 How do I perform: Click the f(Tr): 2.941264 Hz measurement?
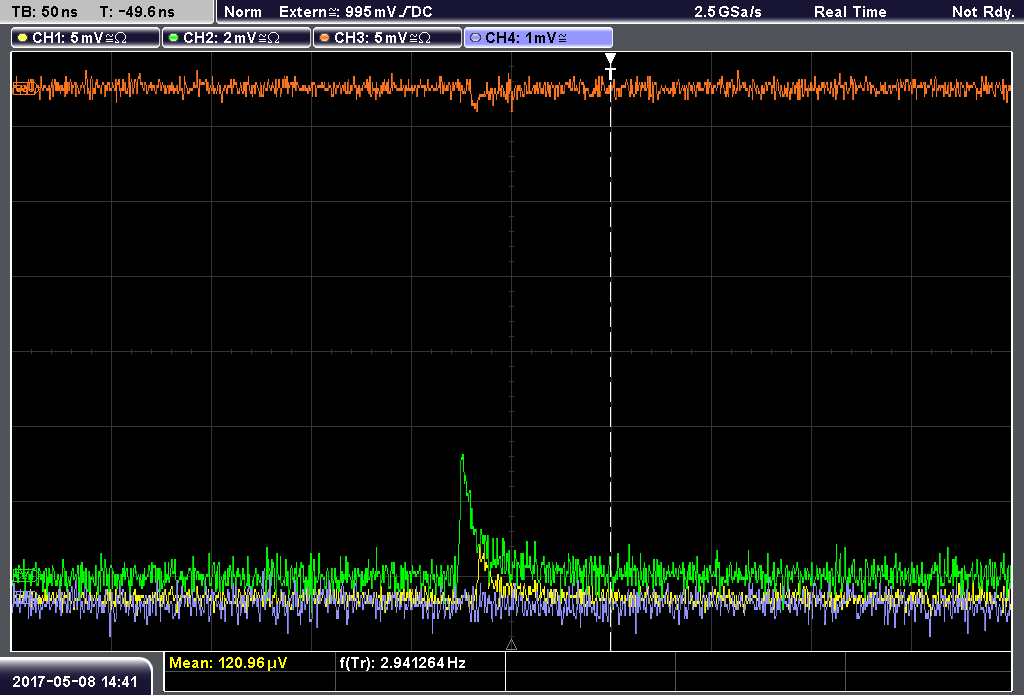402,663
